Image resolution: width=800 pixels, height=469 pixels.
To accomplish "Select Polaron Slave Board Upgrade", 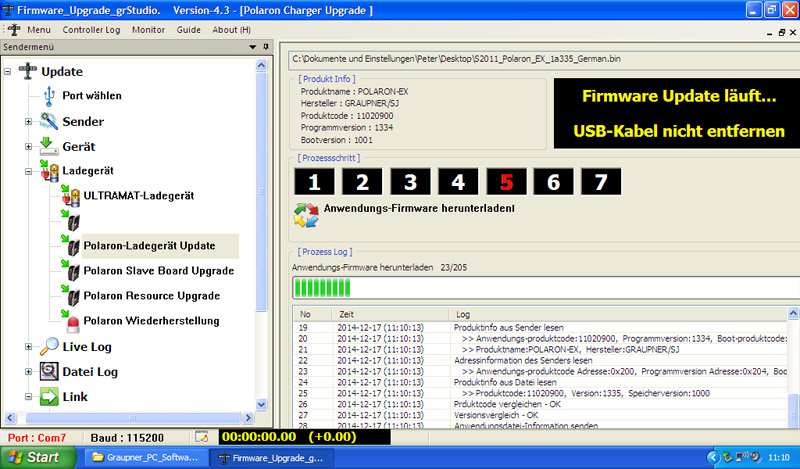I will [159, 270].
